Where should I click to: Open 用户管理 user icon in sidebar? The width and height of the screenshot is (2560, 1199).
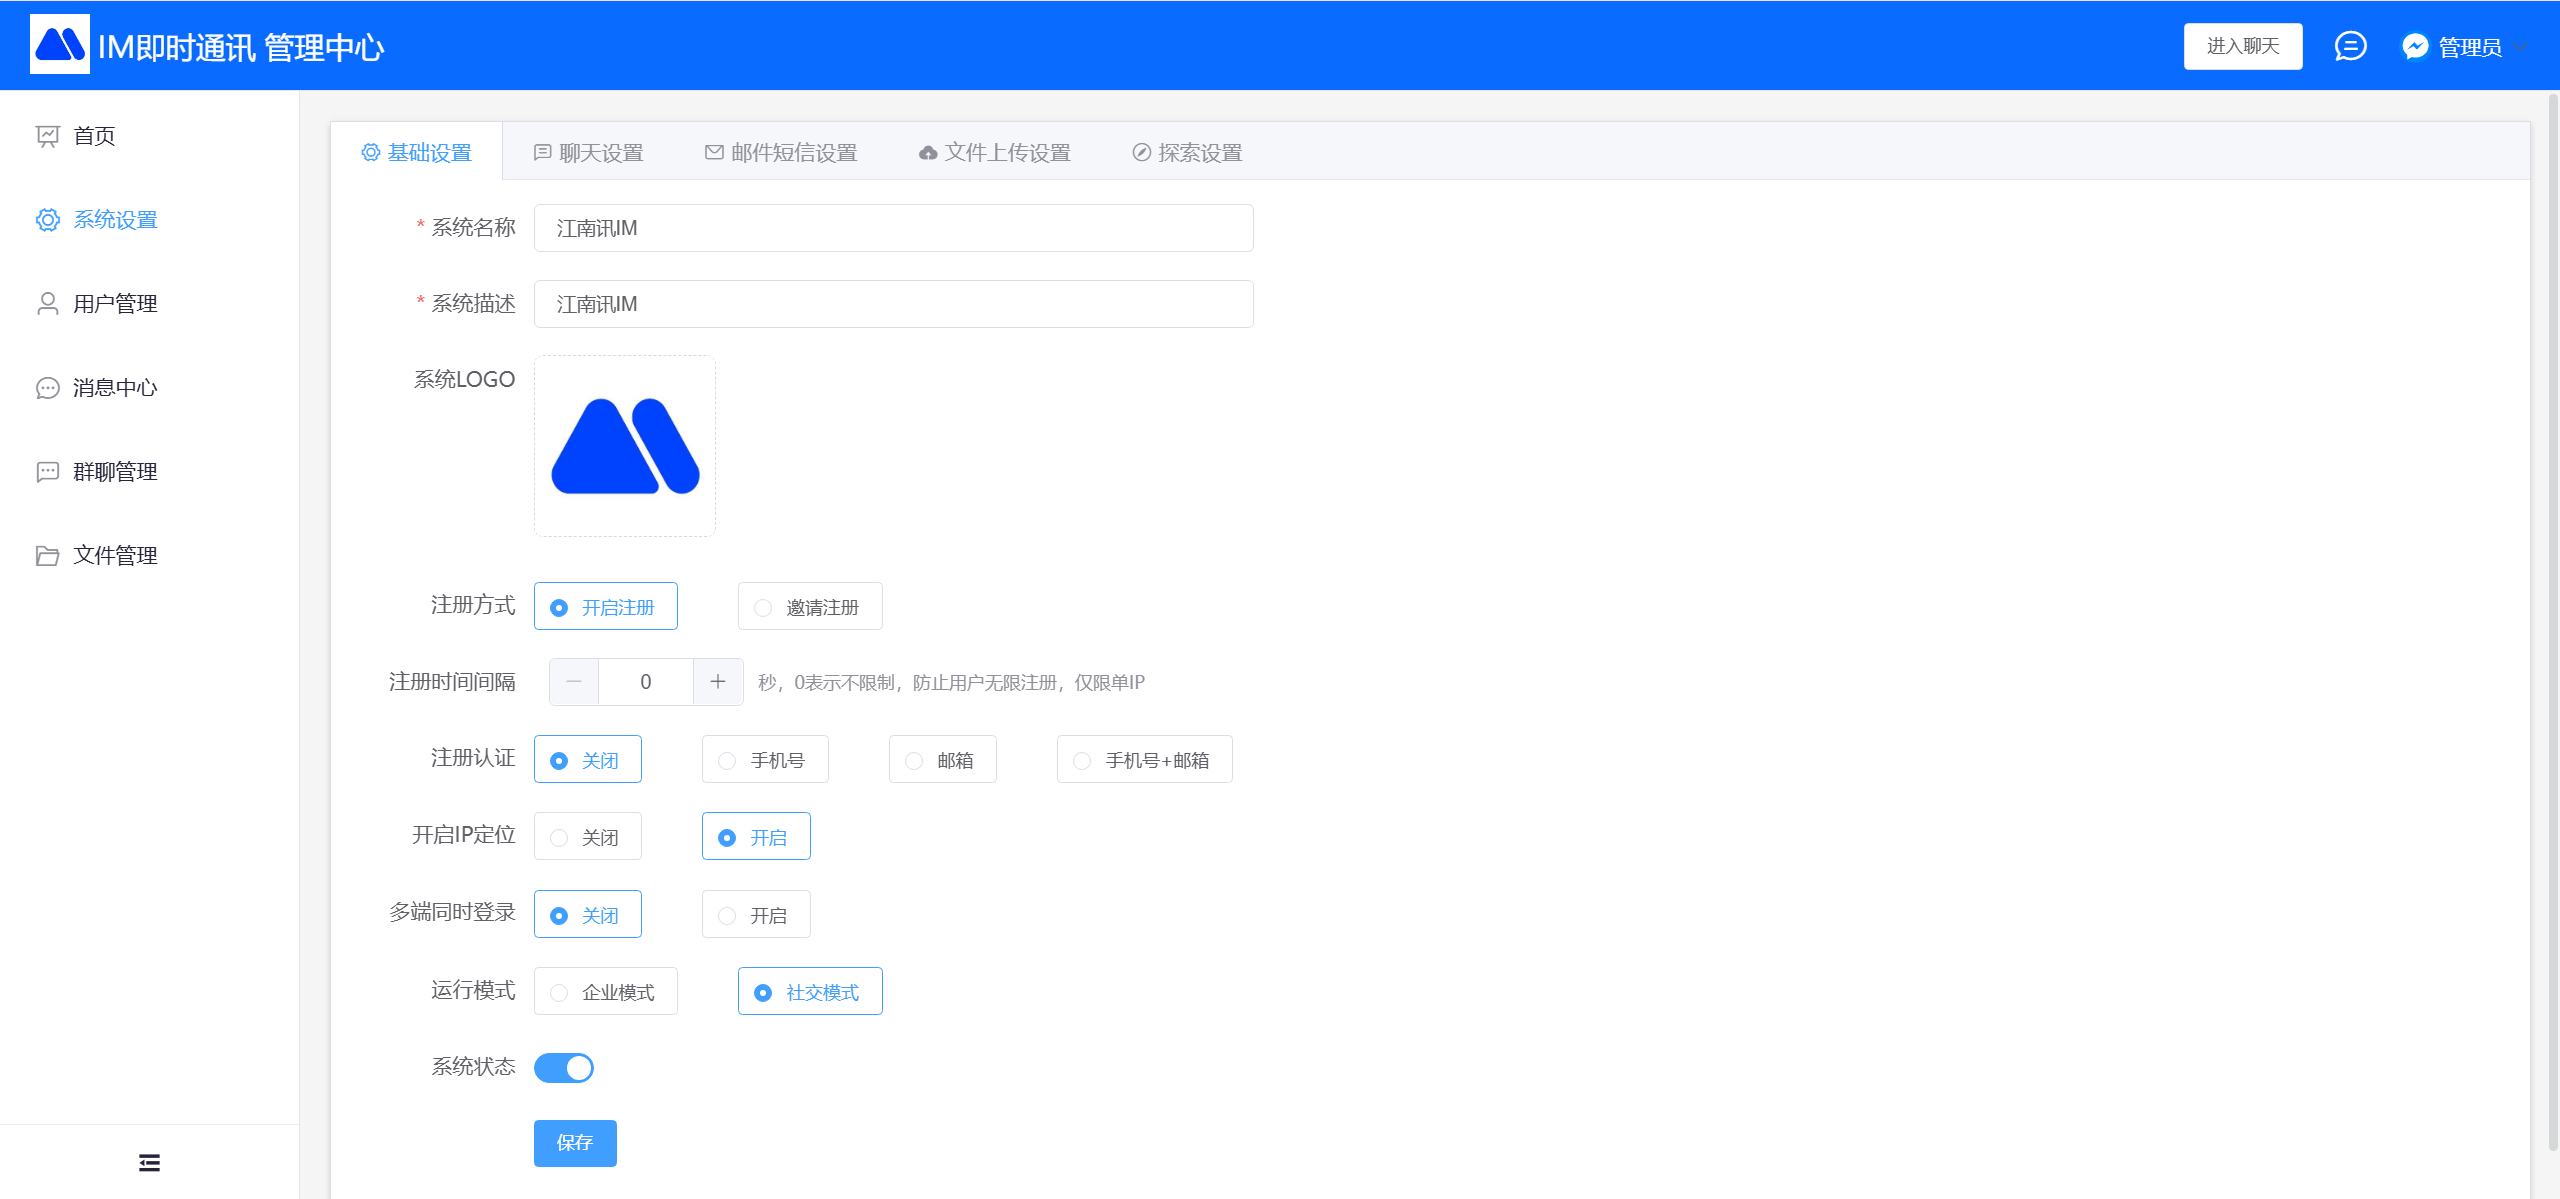click(x=47, y=304)
